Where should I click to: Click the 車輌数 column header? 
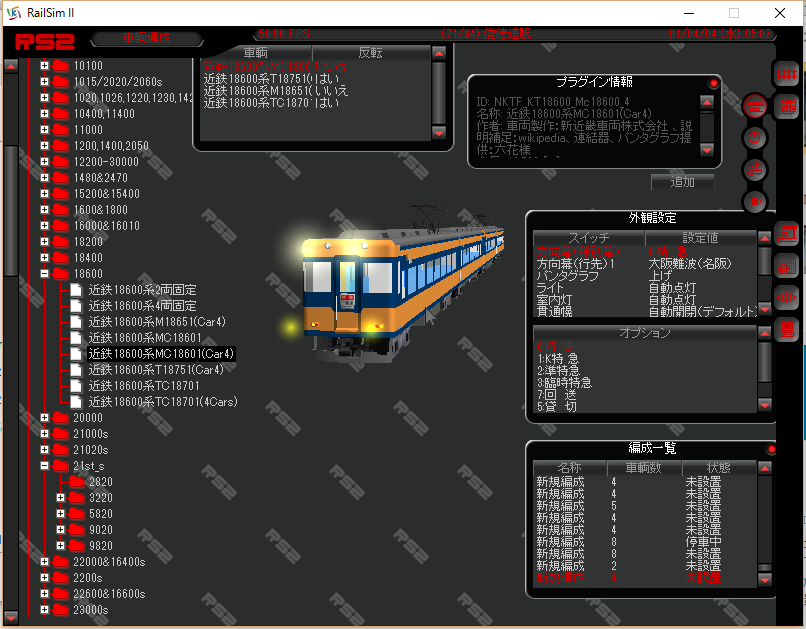(x=644, y=468)
